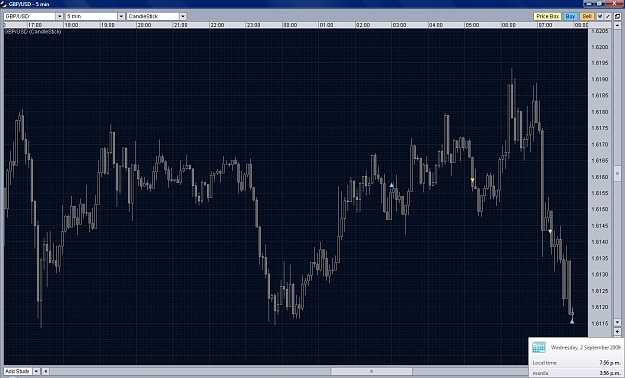Screen dimensions: 625x378
Task: Click the 5 min interval field
Action: (x=92, y=16)
